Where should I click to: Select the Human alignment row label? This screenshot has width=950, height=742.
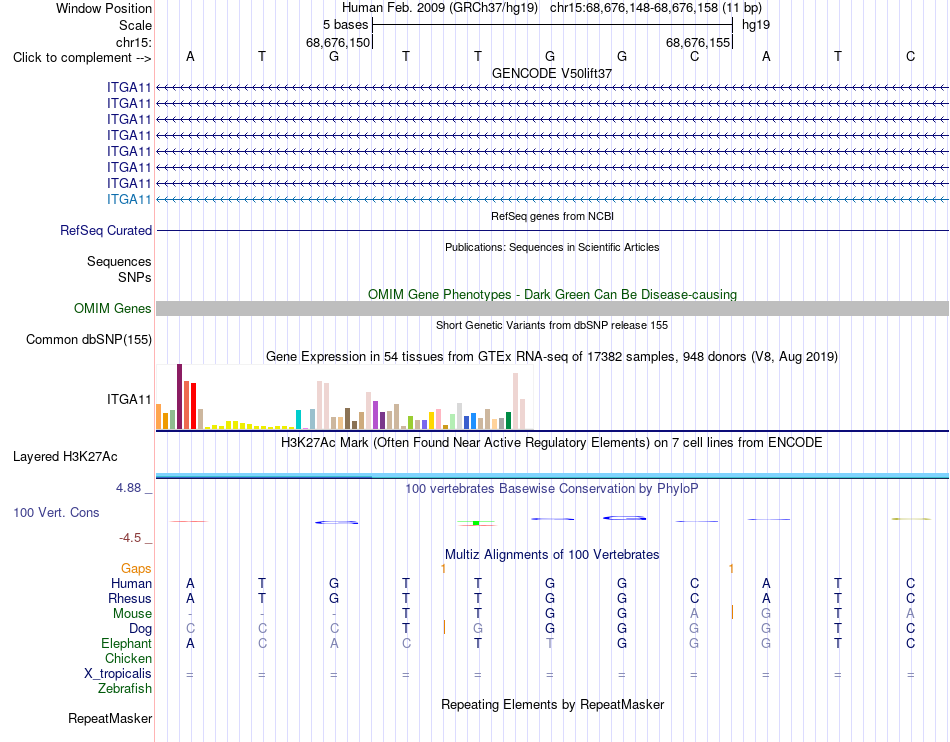(131, 583)
